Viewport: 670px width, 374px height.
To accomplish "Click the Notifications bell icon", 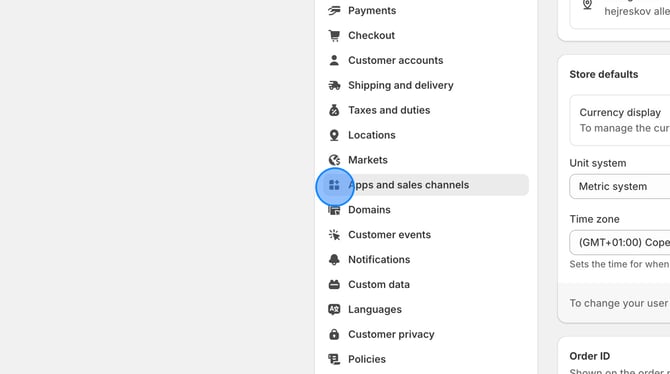I will click(334, 259).
